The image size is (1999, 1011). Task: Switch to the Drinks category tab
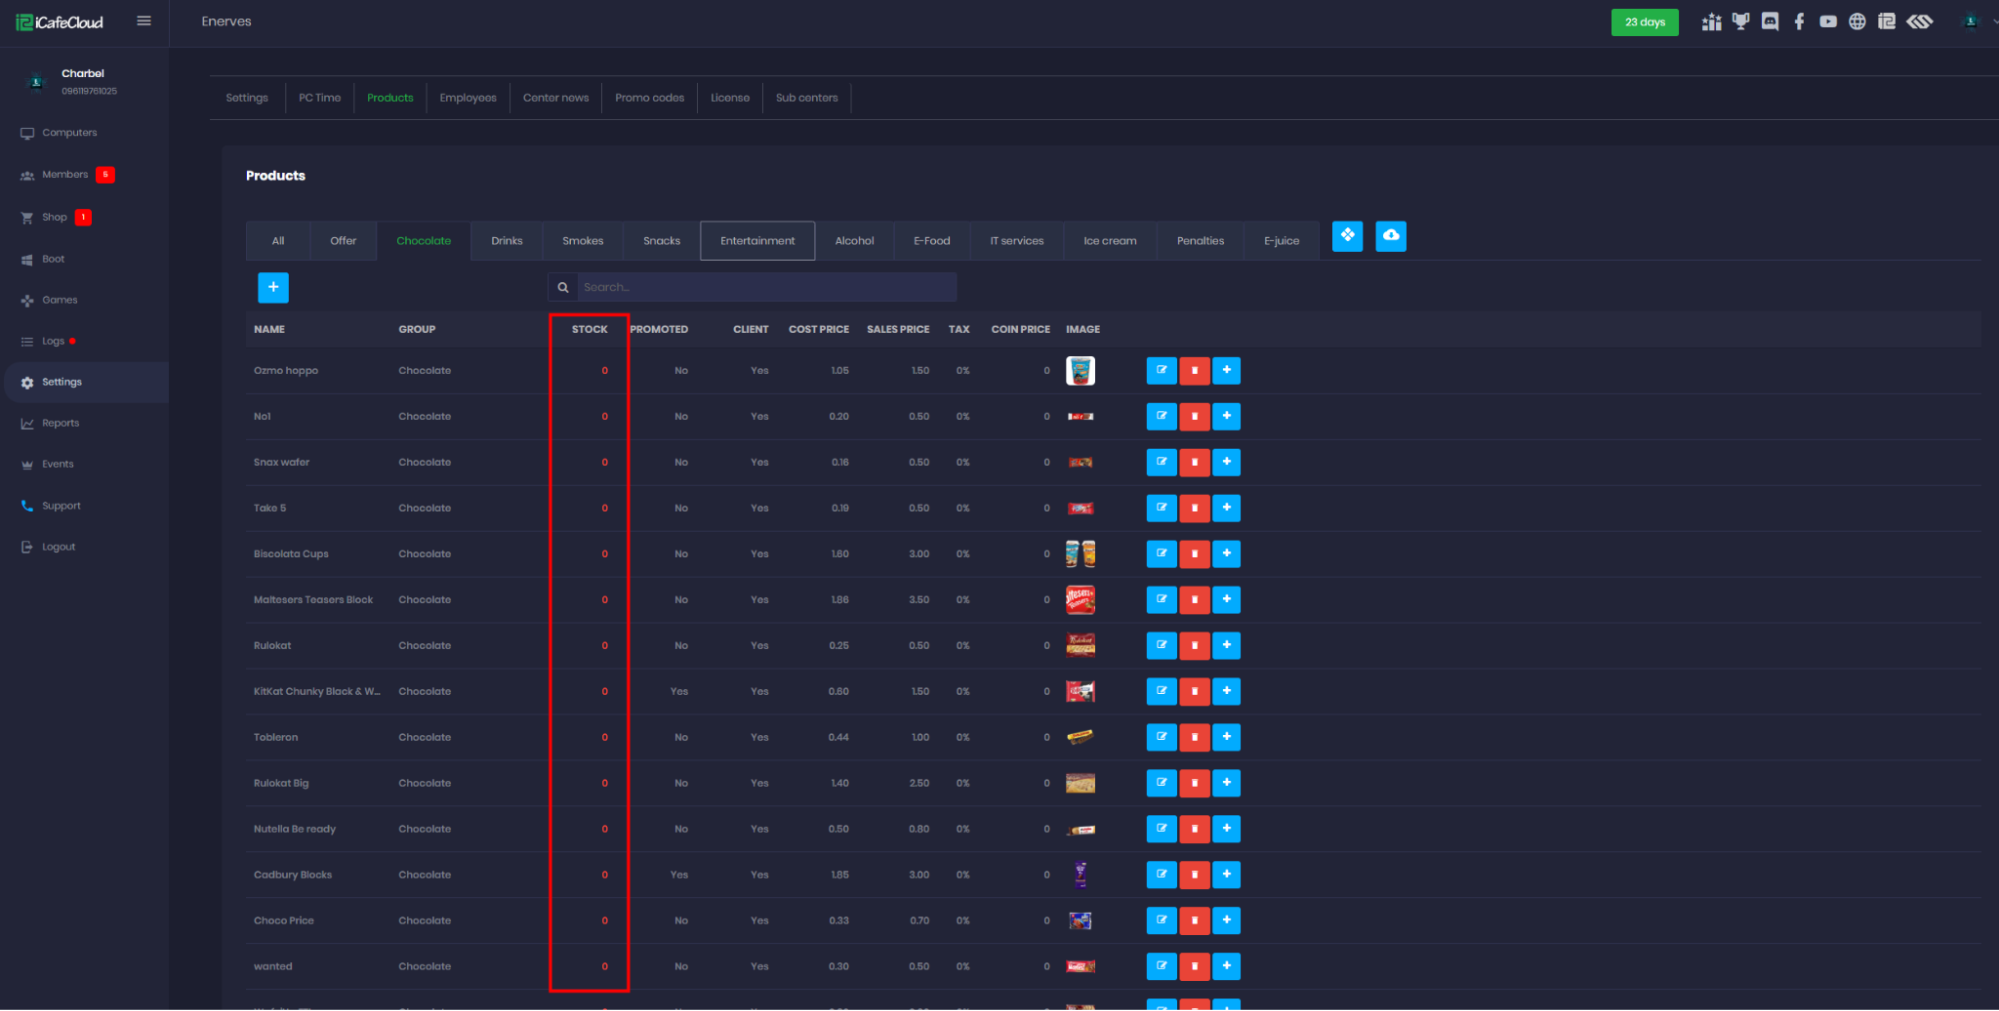point(507,241)
